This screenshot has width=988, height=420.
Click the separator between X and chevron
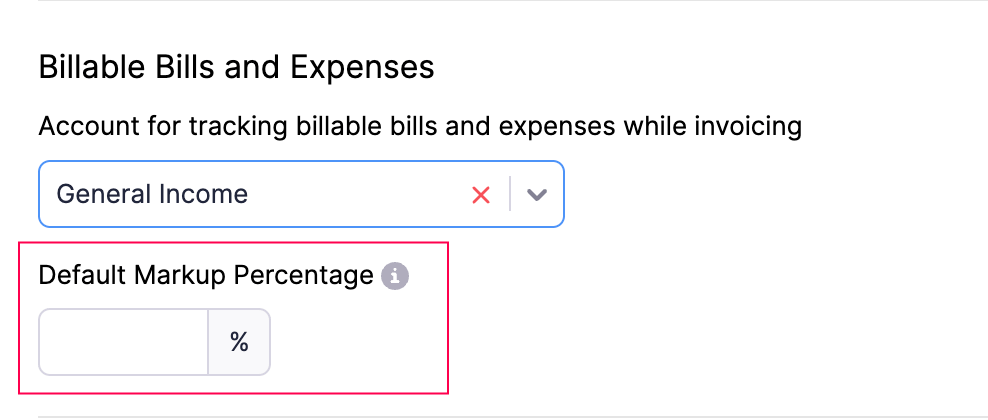click(x=511, y=194)
